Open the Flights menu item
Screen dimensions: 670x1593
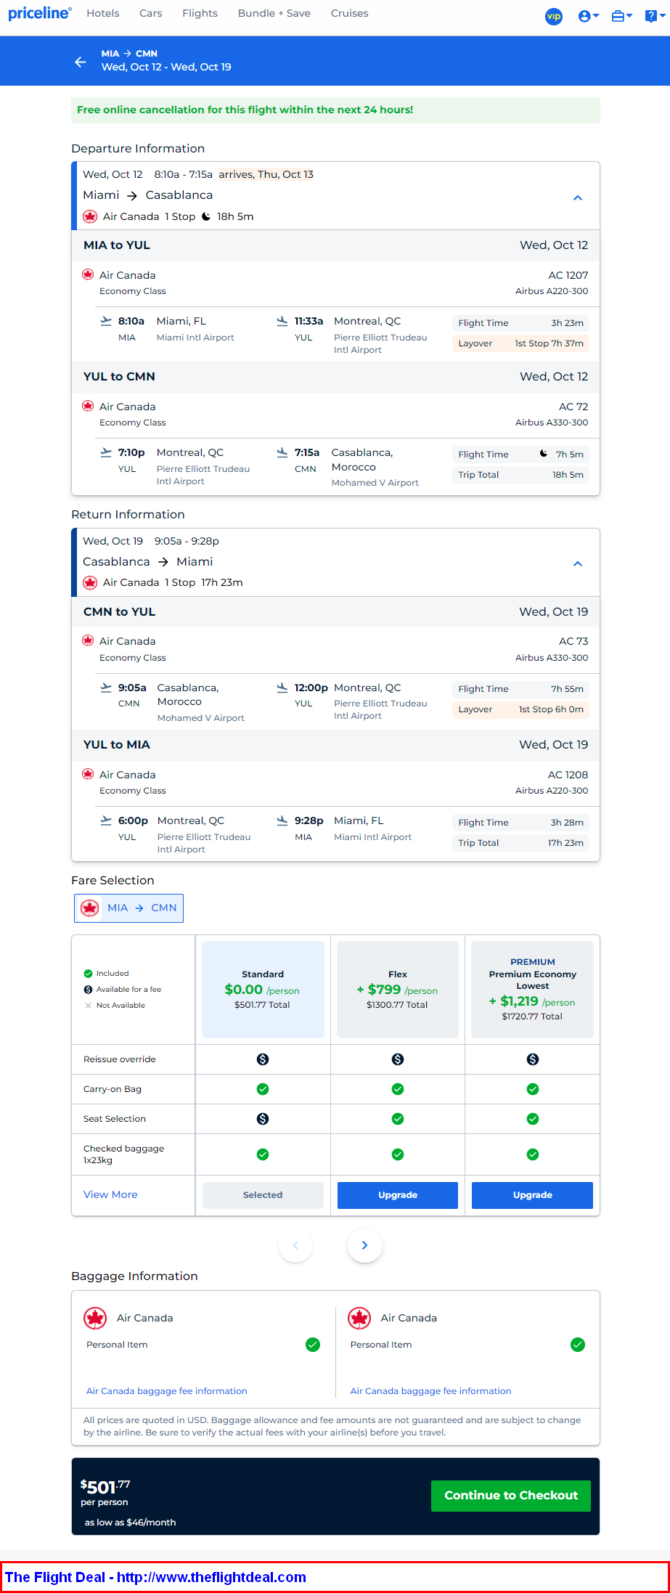(200, 14)
